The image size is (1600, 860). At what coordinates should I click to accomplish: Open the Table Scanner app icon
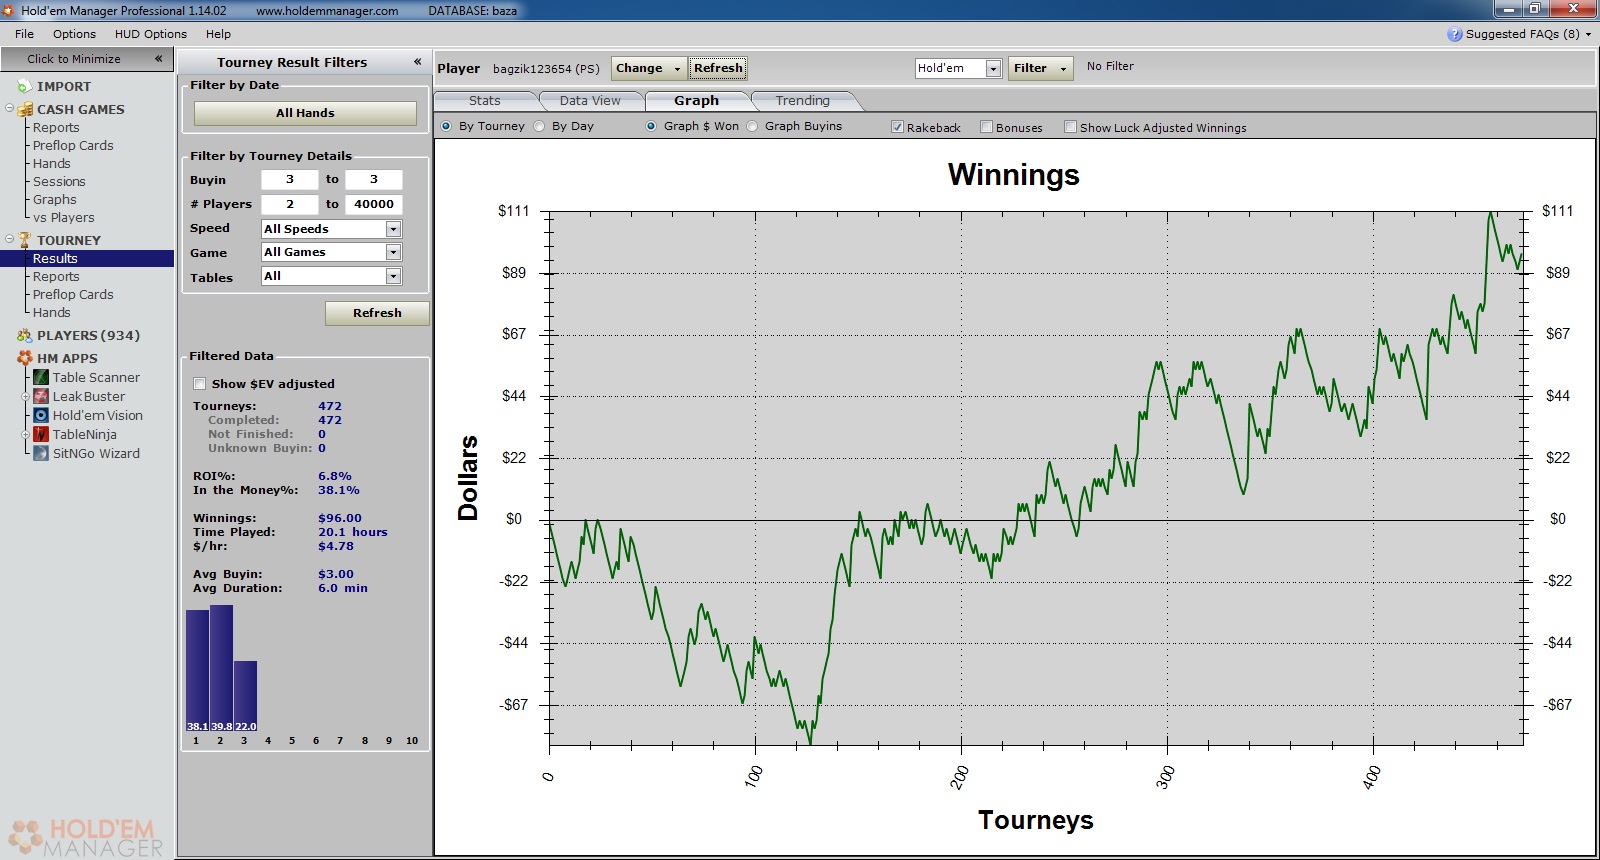pos(41,377)
